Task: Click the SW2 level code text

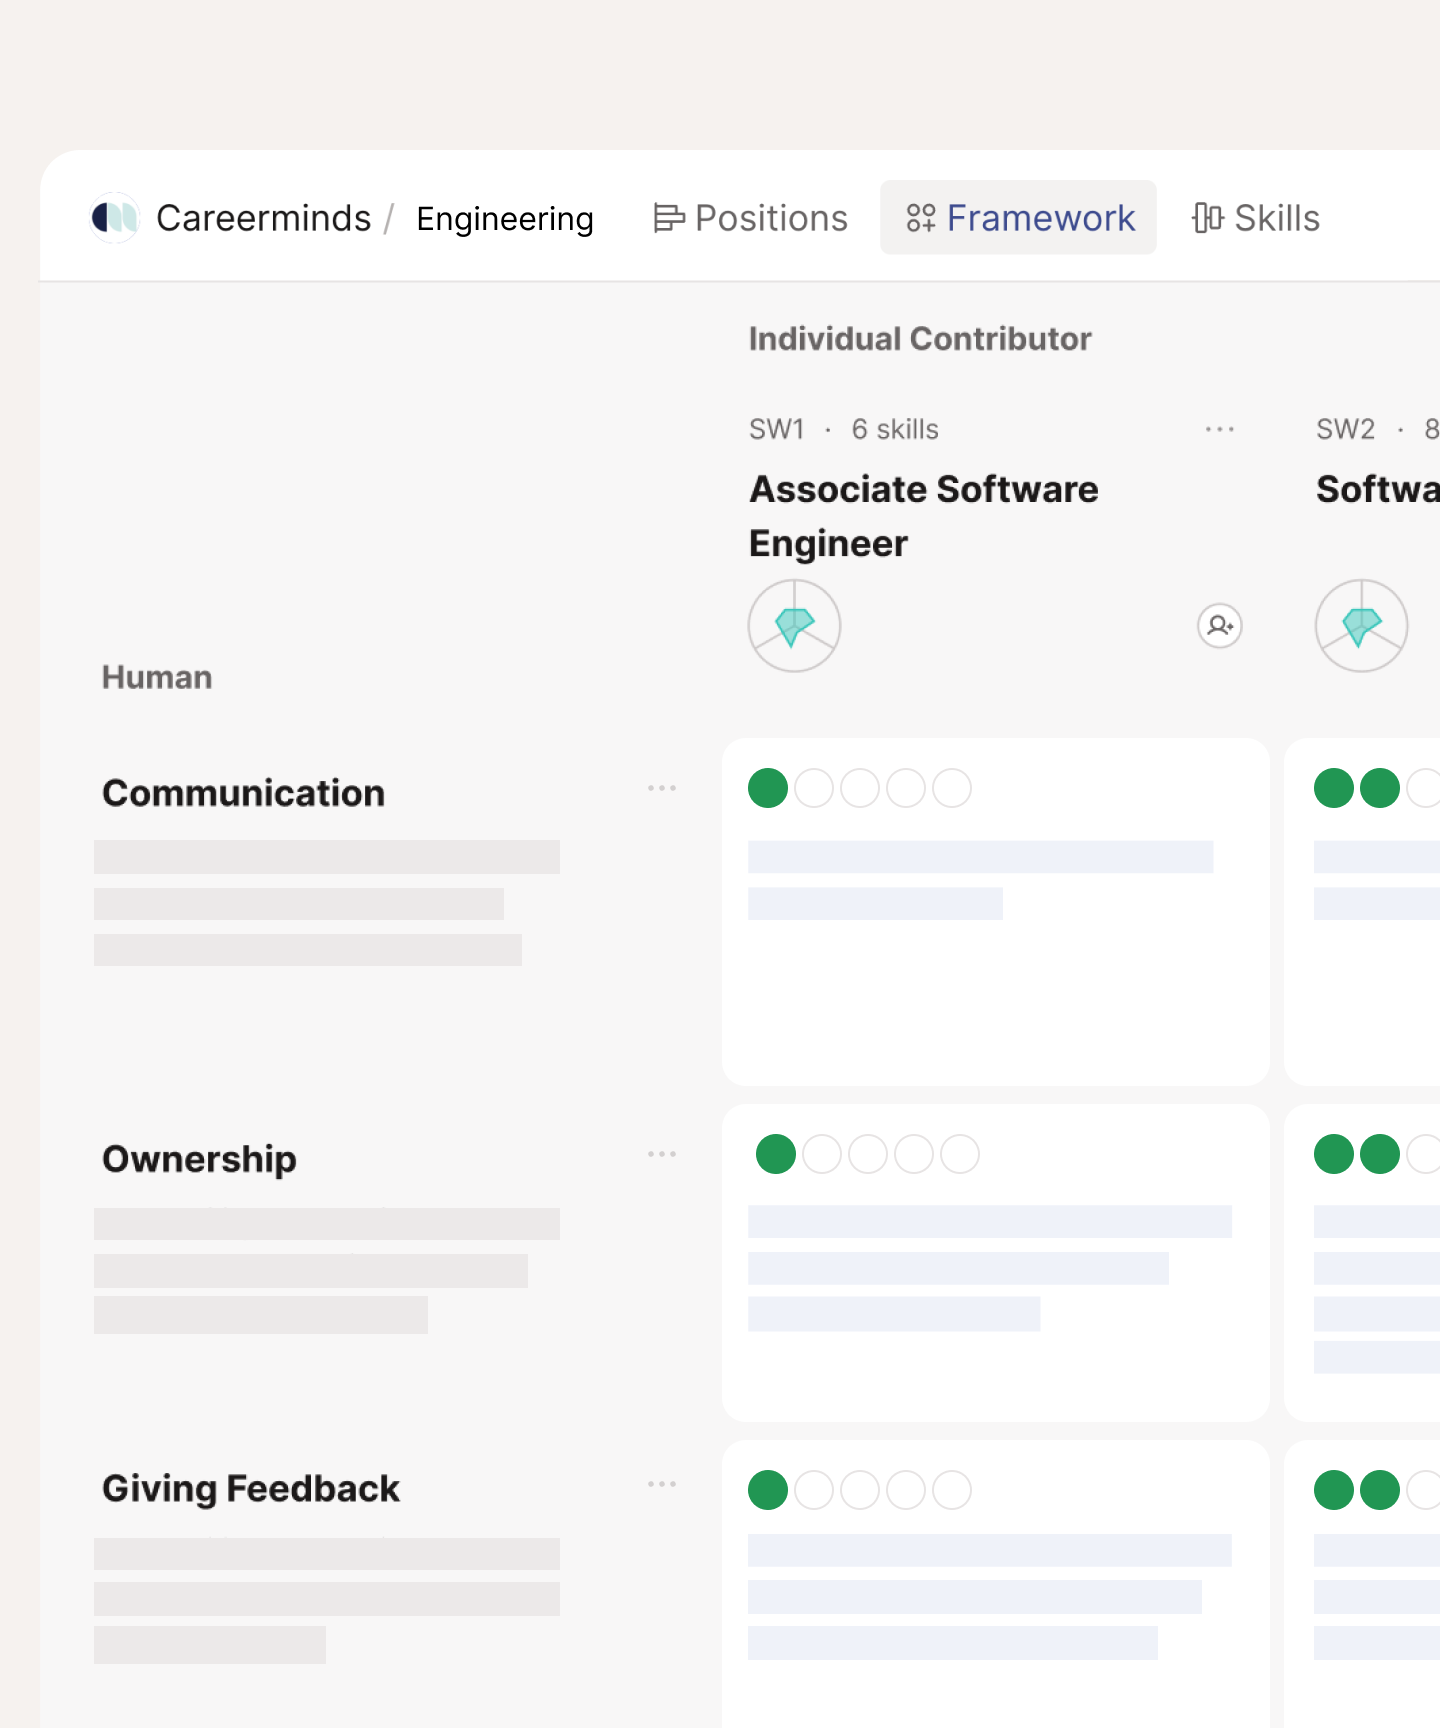Action: click(x=1345, y=429)
